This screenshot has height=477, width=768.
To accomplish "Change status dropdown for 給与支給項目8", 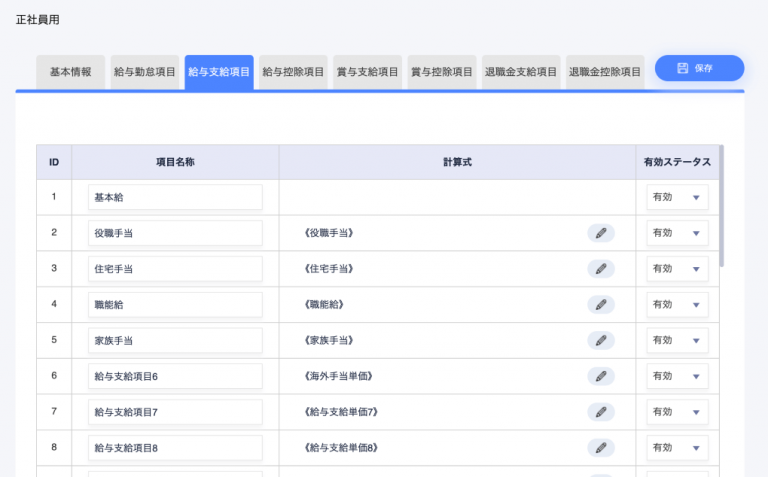I will [677, 448].
